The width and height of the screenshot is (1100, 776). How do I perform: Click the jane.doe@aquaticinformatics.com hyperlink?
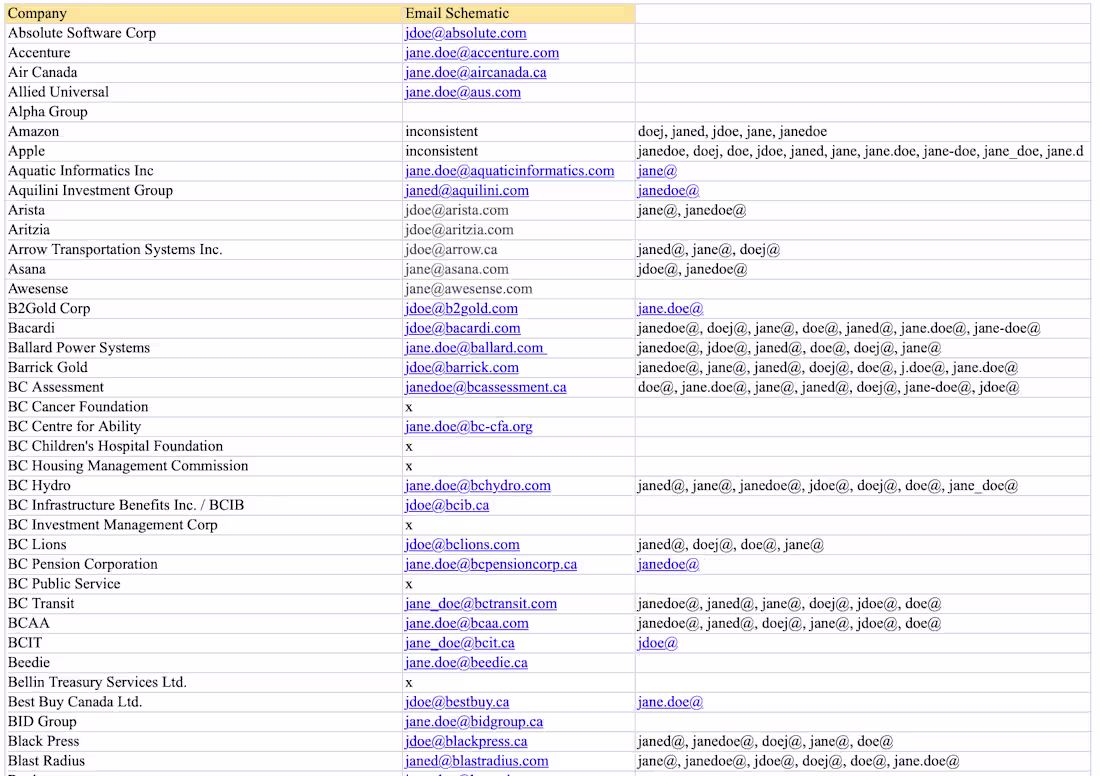[x=508, y=171]
